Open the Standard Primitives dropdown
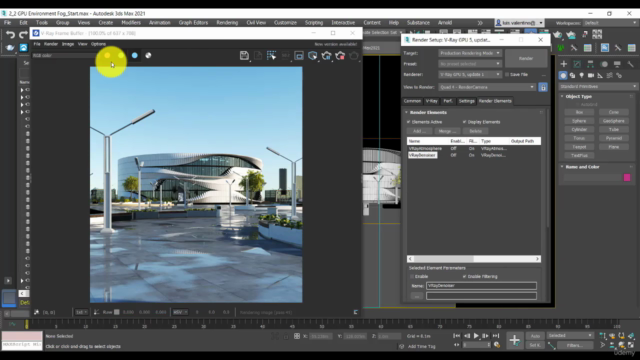Screen dimensions: 640x360 (x=598, y=87)
